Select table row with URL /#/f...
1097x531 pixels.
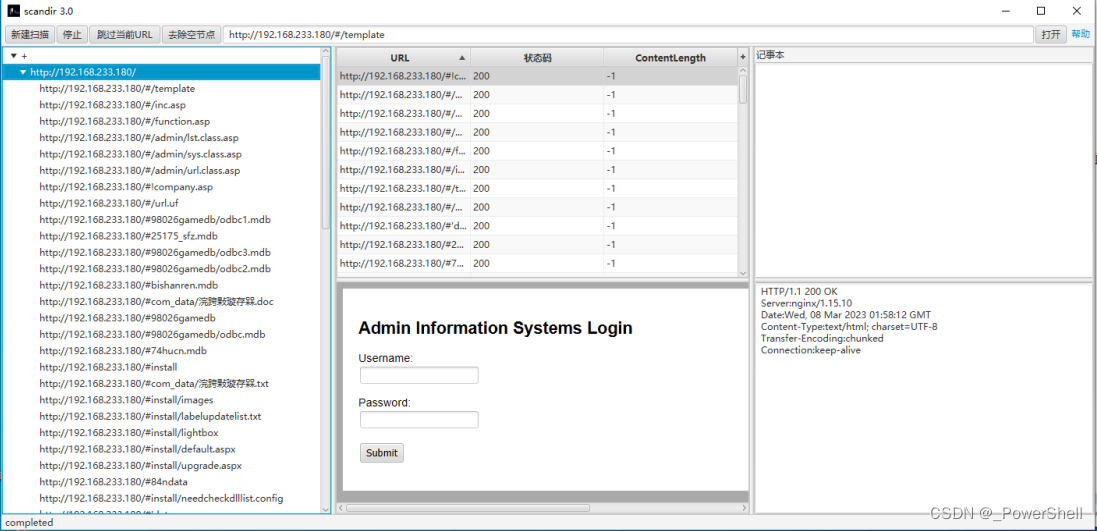(537, 150)
